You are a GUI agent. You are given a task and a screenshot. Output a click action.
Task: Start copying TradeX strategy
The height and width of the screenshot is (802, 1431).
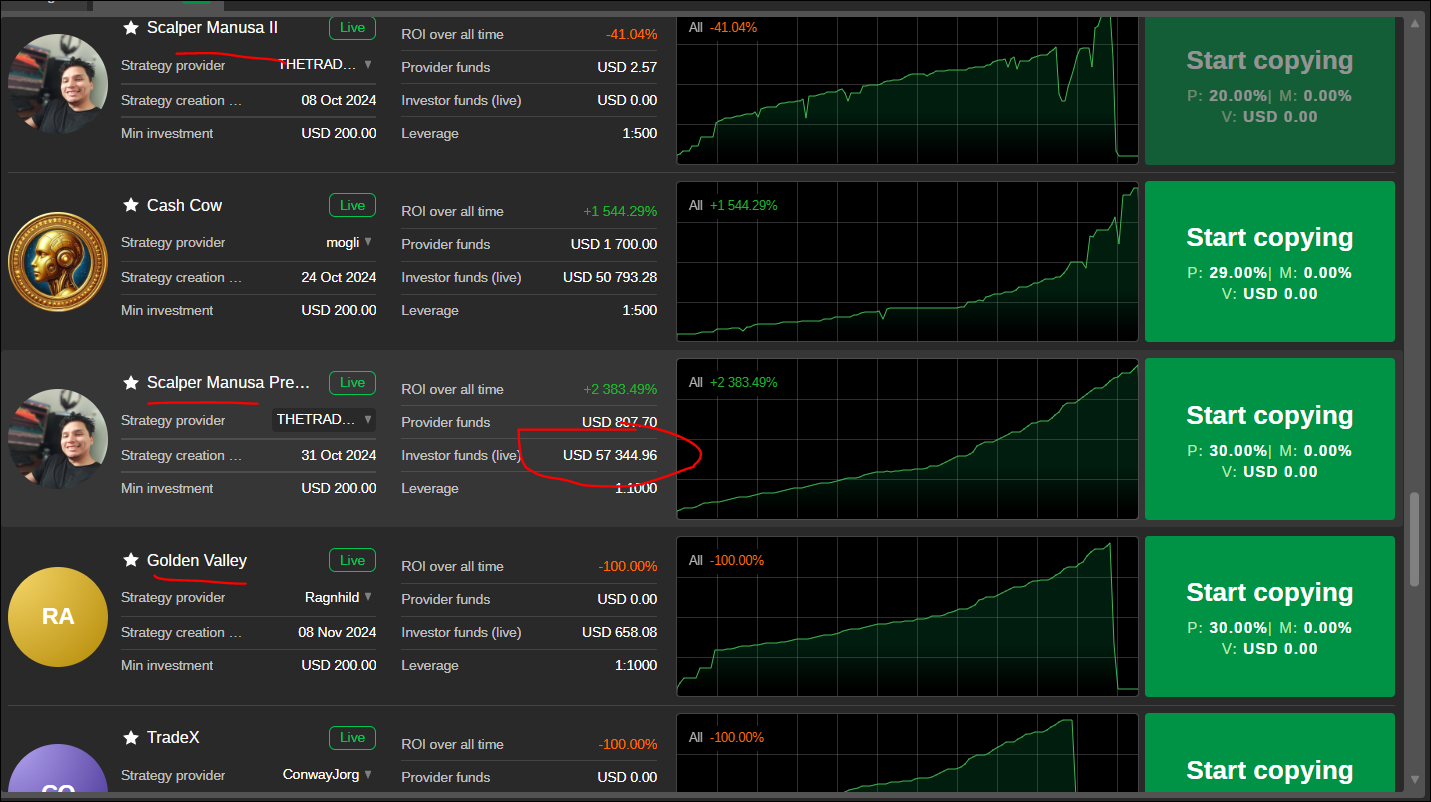click(x=1269, y=753)
